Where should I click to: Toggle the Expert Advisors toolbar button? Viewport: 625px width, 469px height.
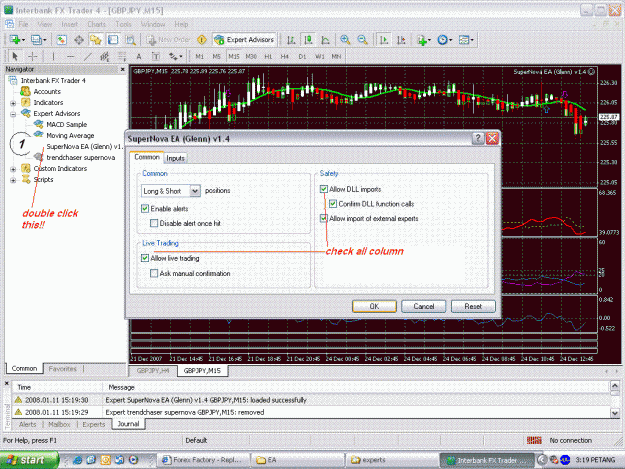click(244, 40)
